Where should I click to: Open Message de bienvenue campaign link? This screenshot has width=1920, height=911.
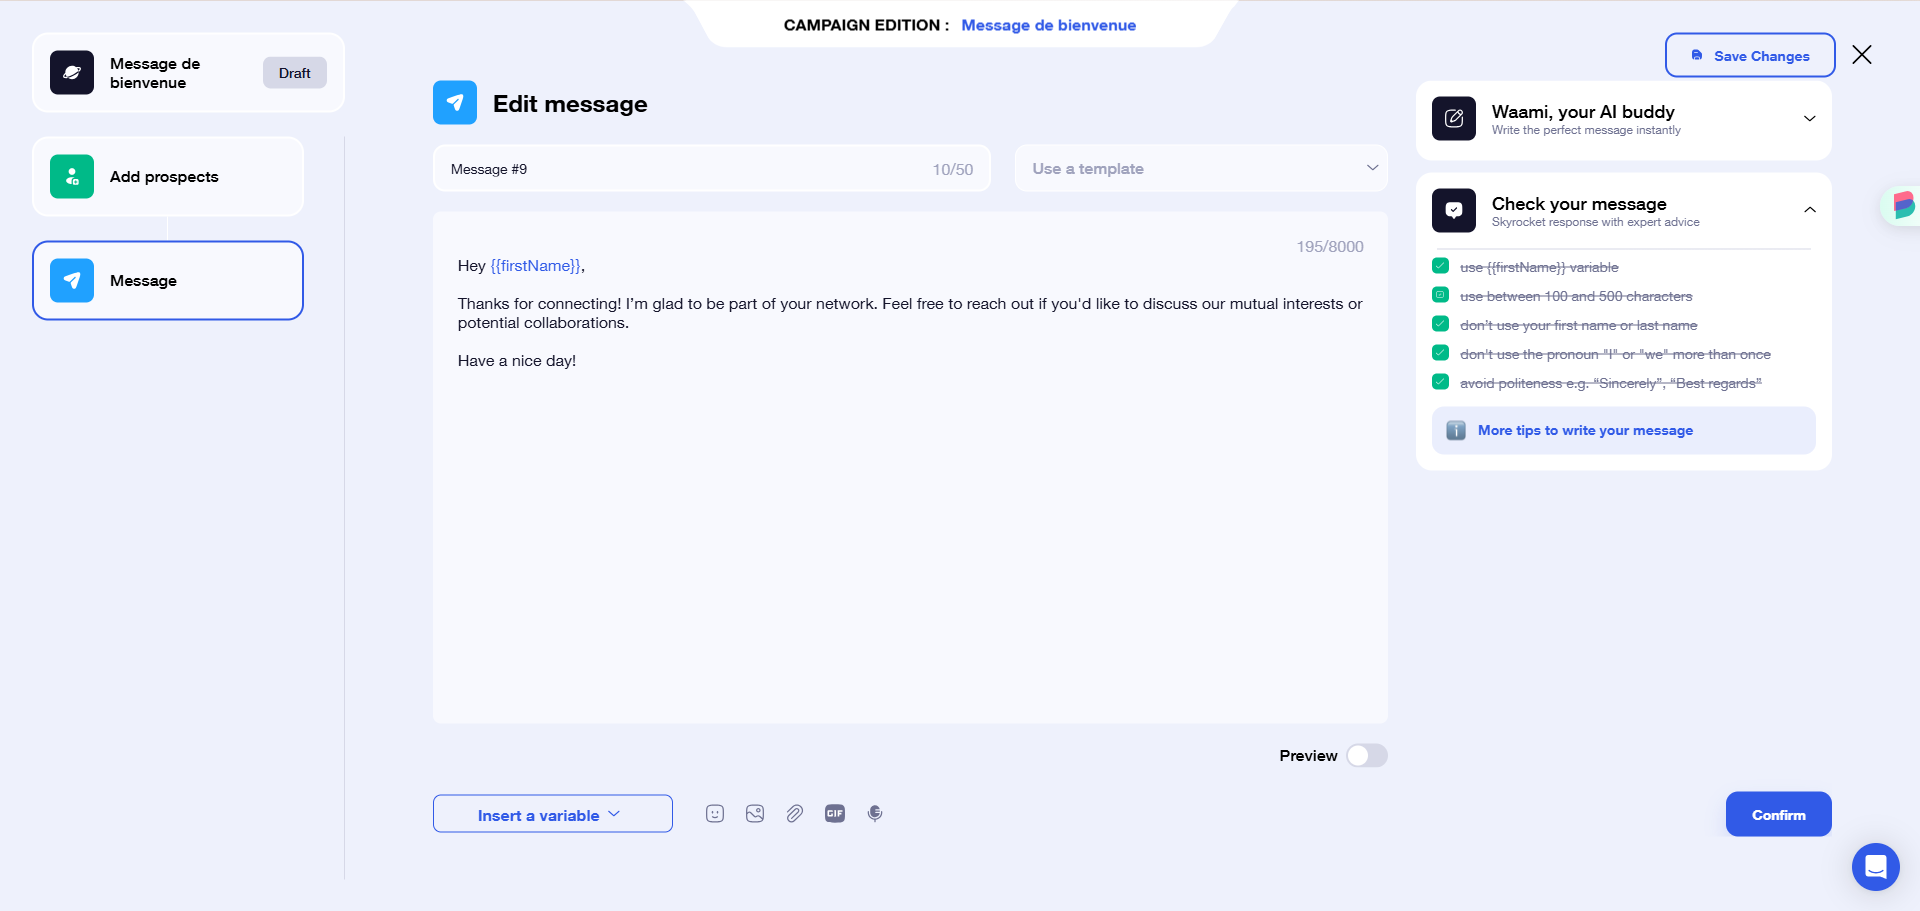pyautogui.click(x=1048, y=25)
